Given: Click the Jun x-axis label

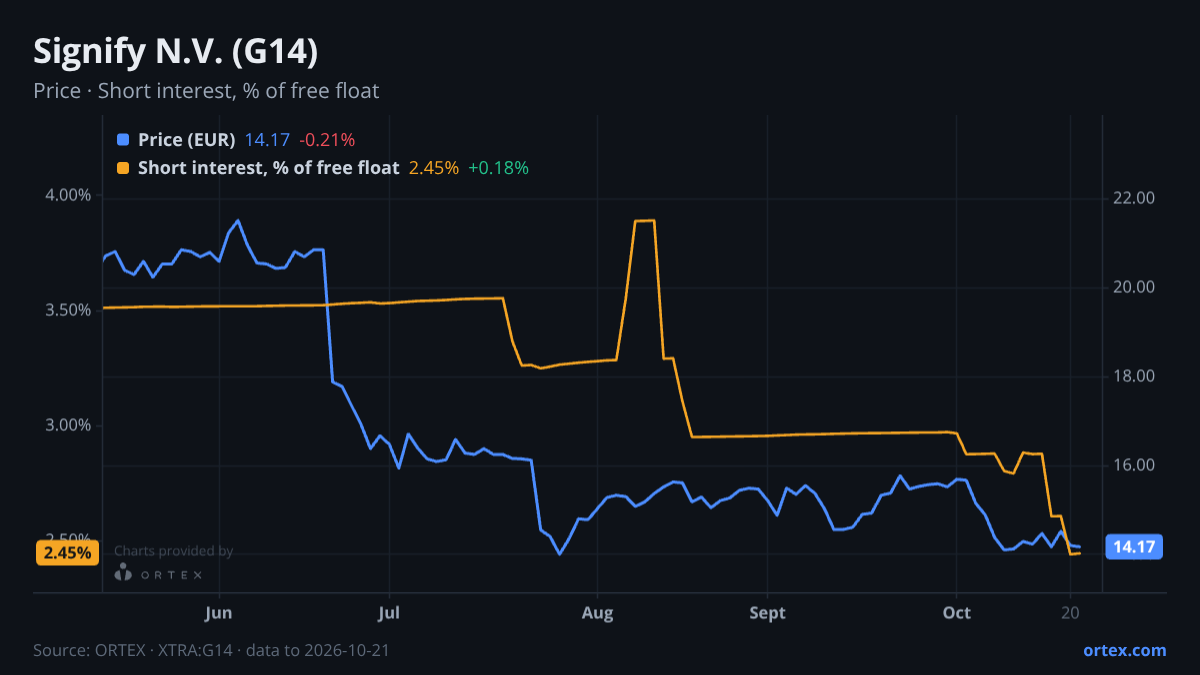Looking at the screenshot, I should point(218,612).
